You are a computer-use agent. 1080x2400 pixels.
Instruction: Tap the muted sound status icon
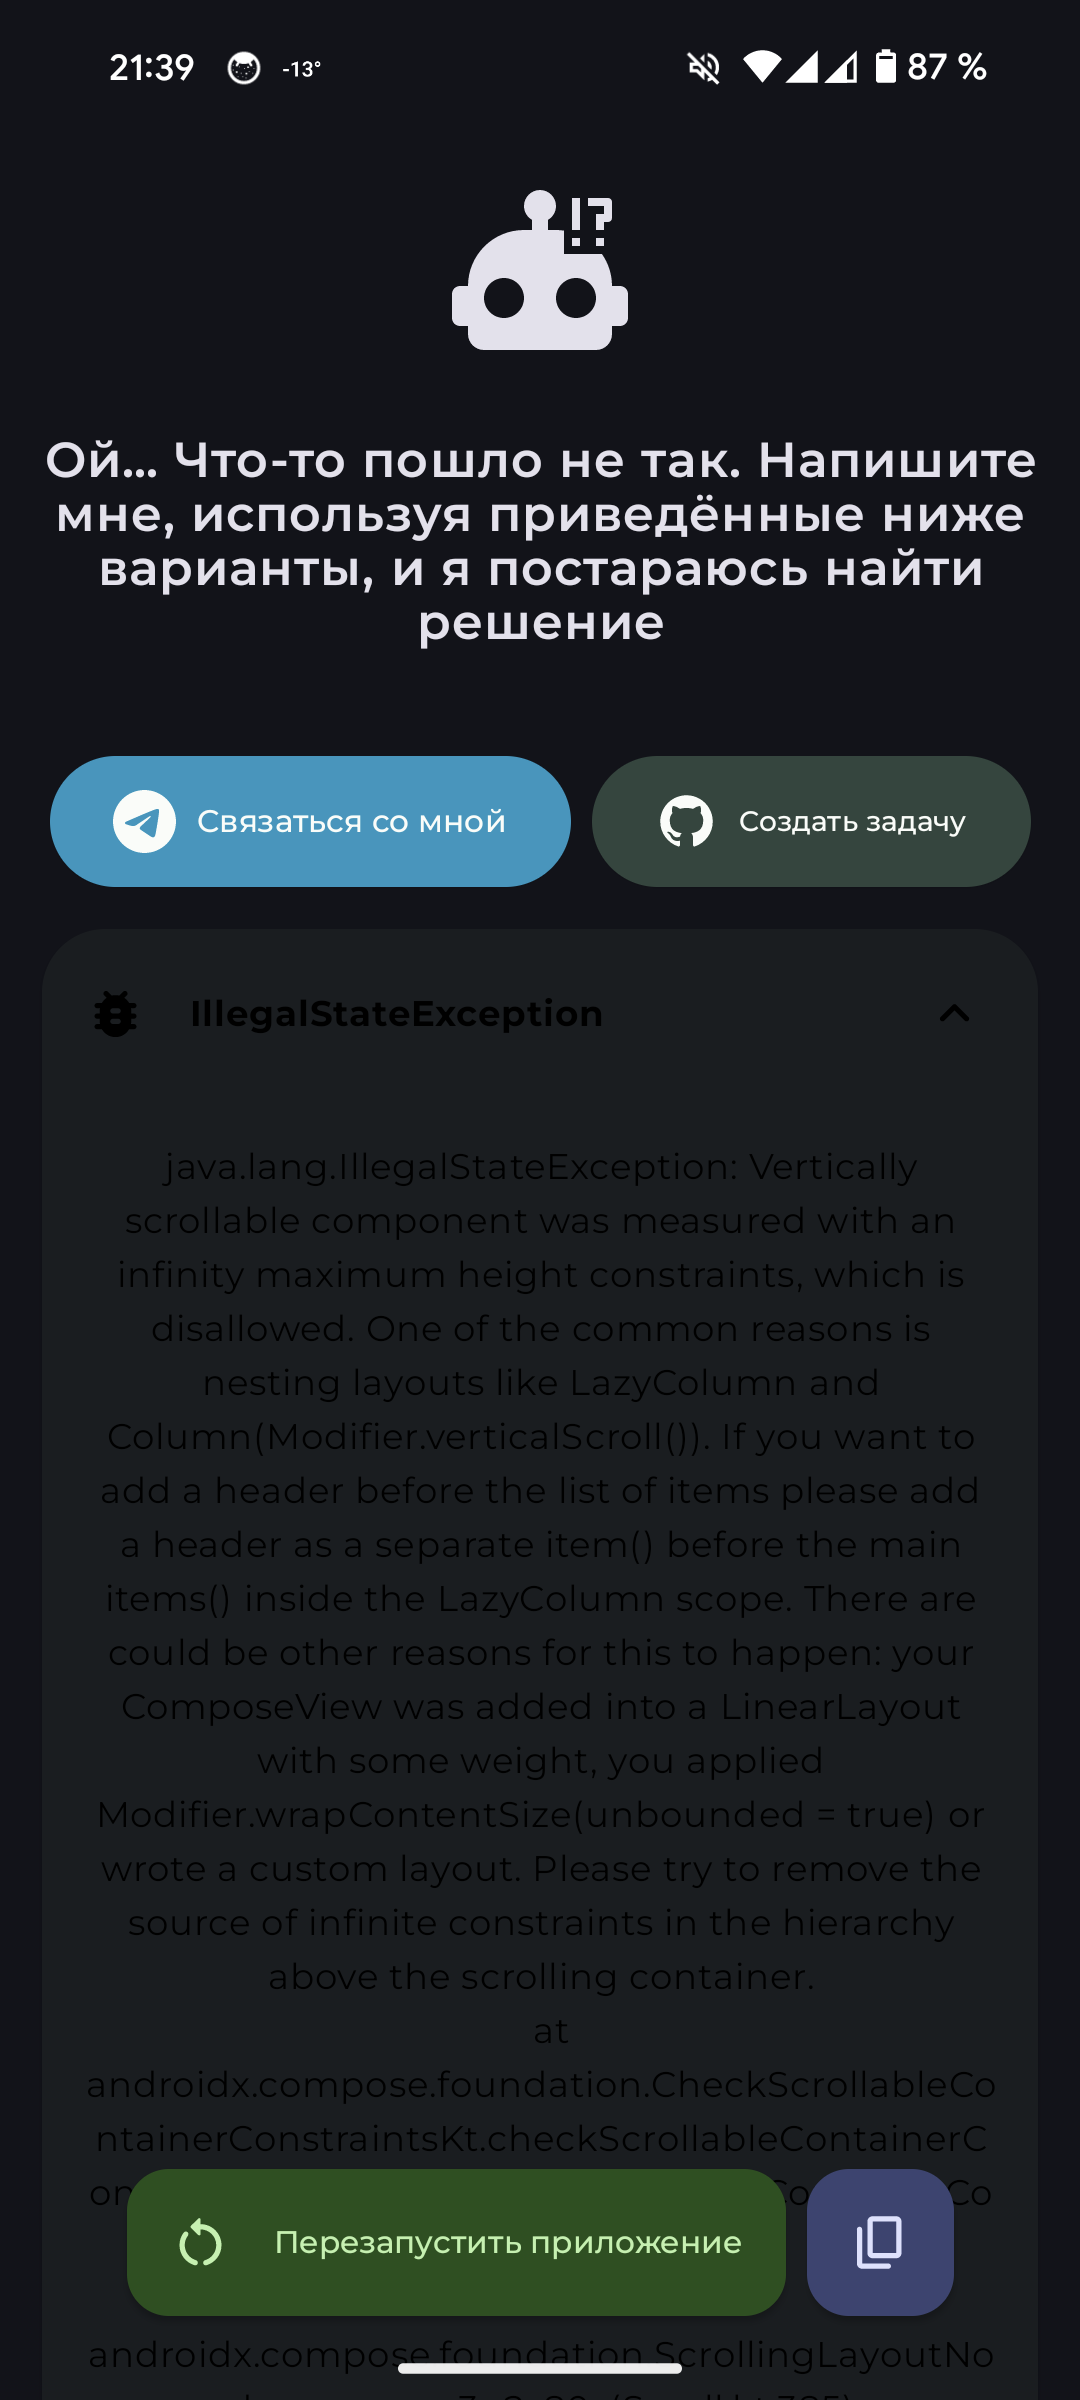point(704,68)
